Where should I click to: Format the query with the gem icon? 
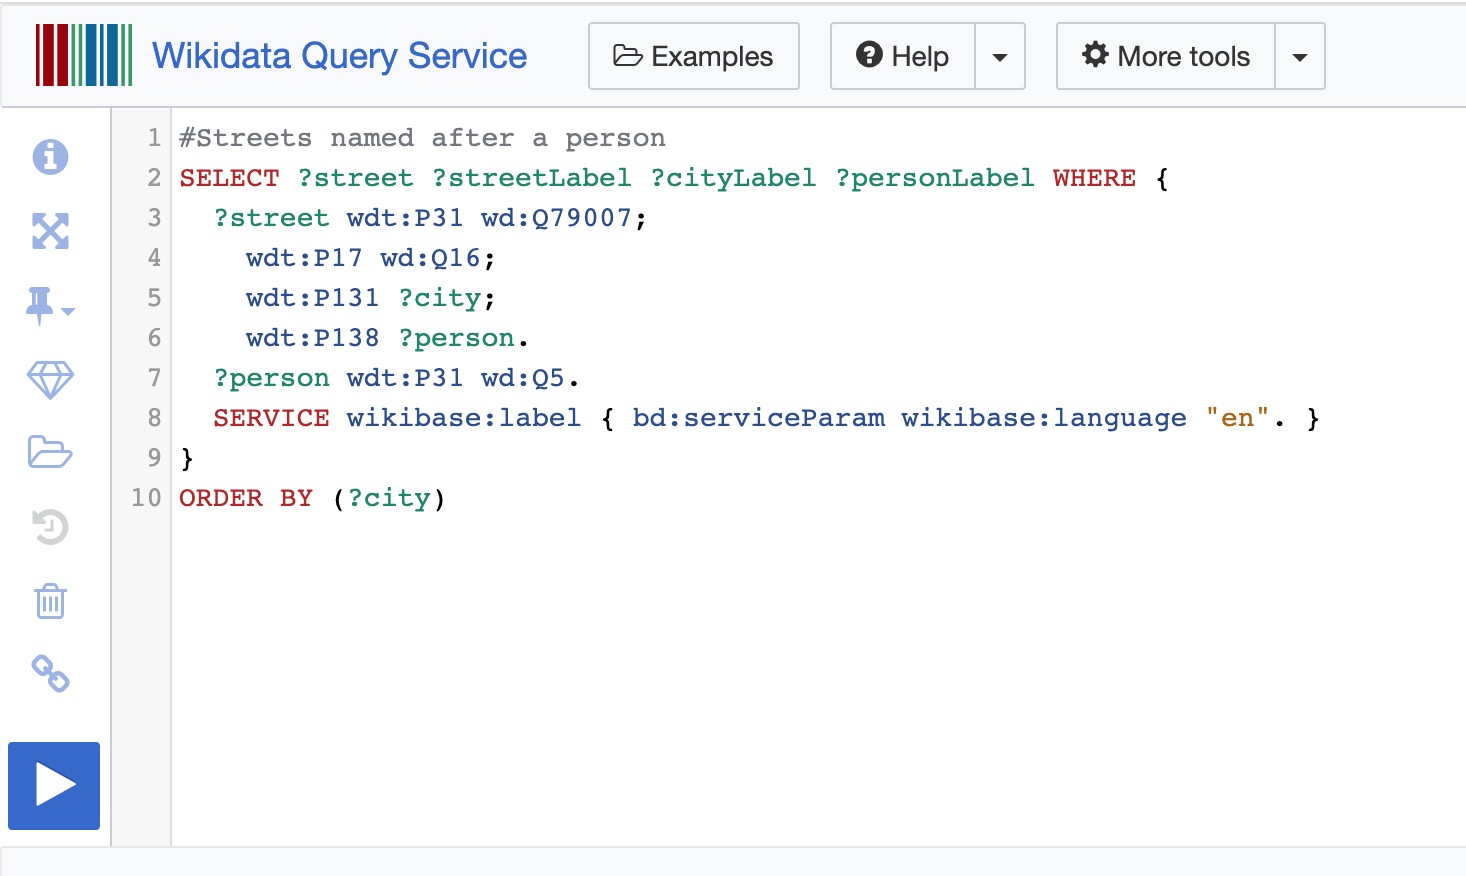[x=49, y=379]
